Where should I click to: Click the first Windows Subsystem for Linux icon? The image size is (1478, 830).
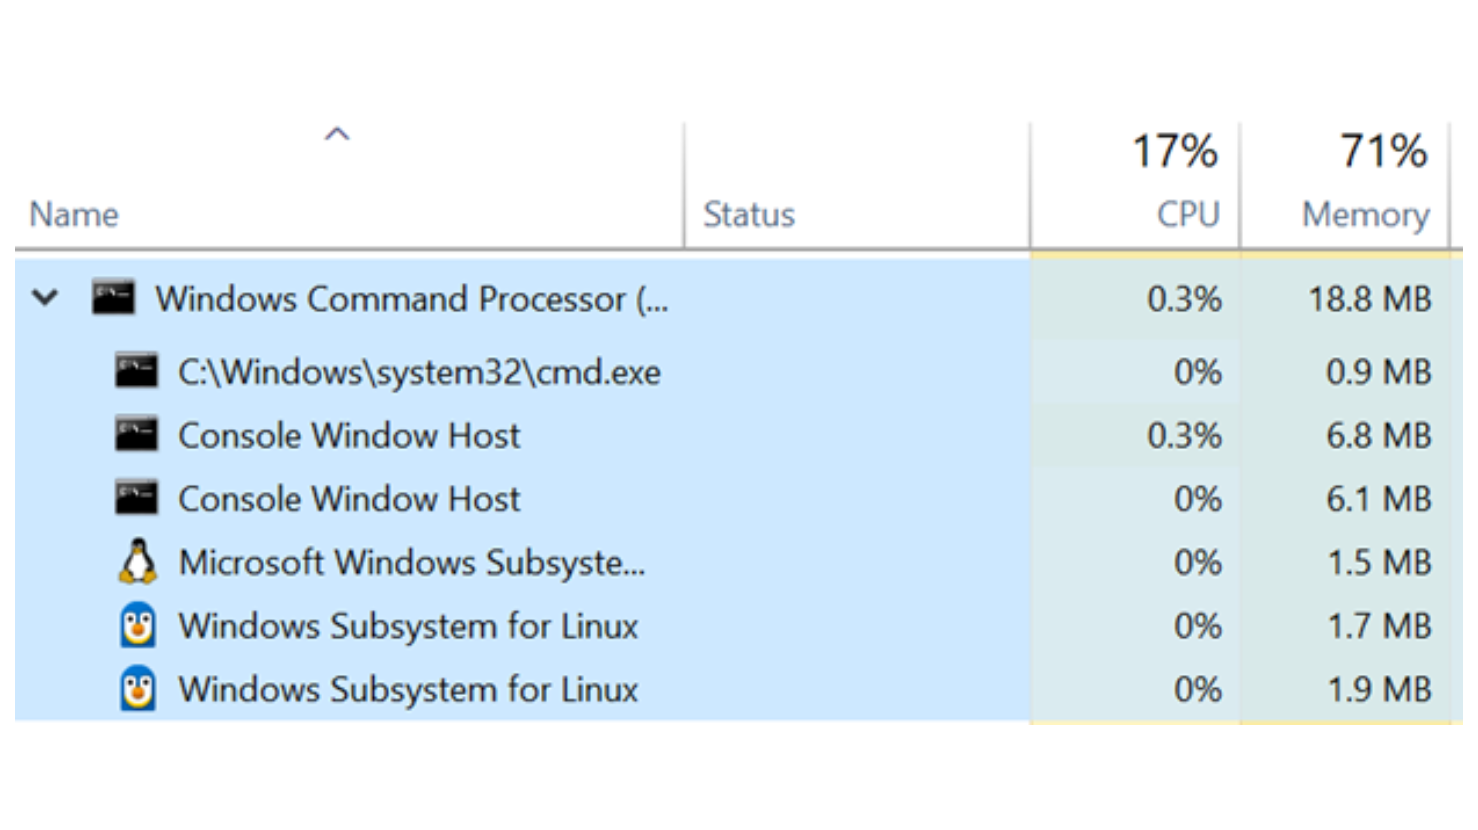(x=137, y=626)
